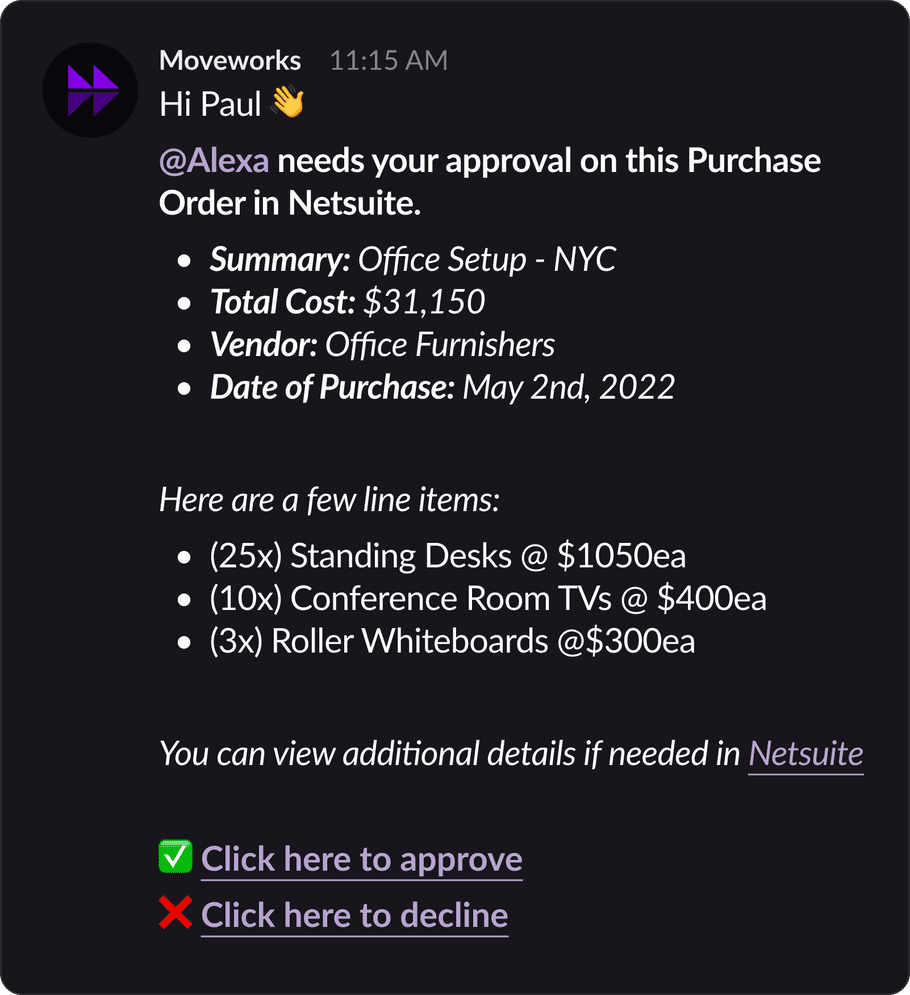Open the @Alexa user mention
The image size is (910, 995).
(x=214, y=161)
